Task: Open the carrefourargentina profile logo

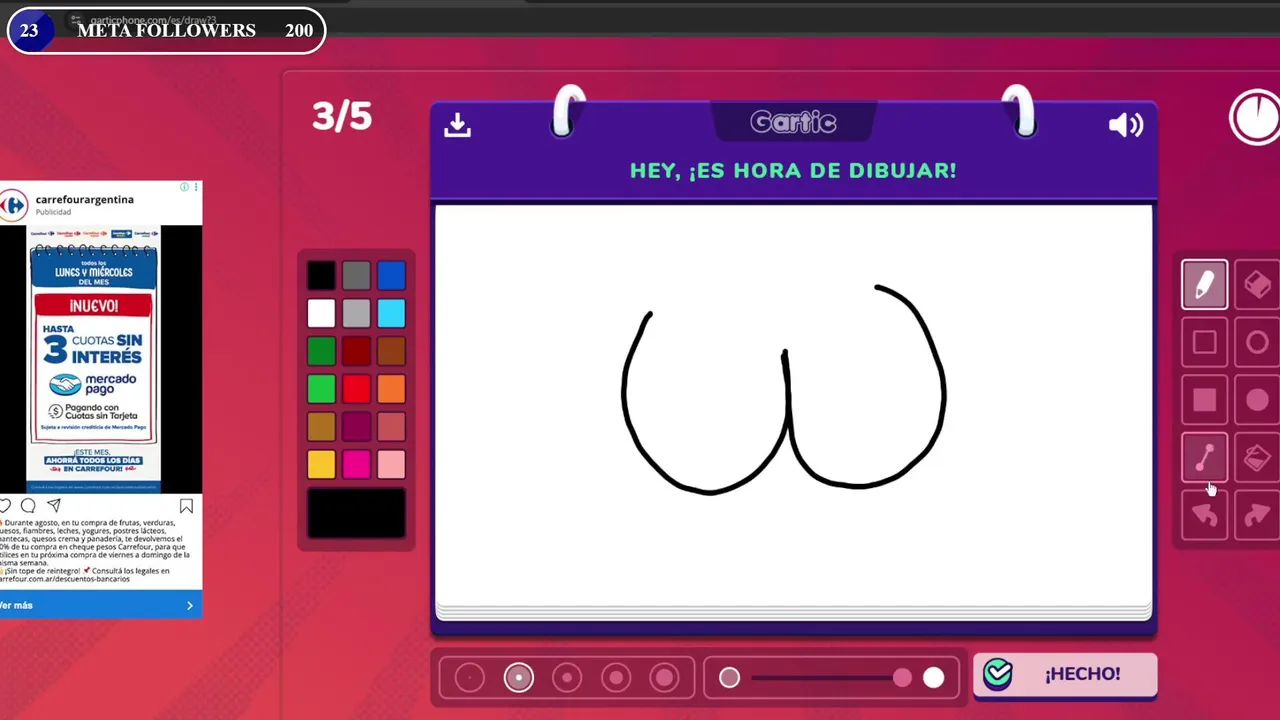Action: [13, 205]
